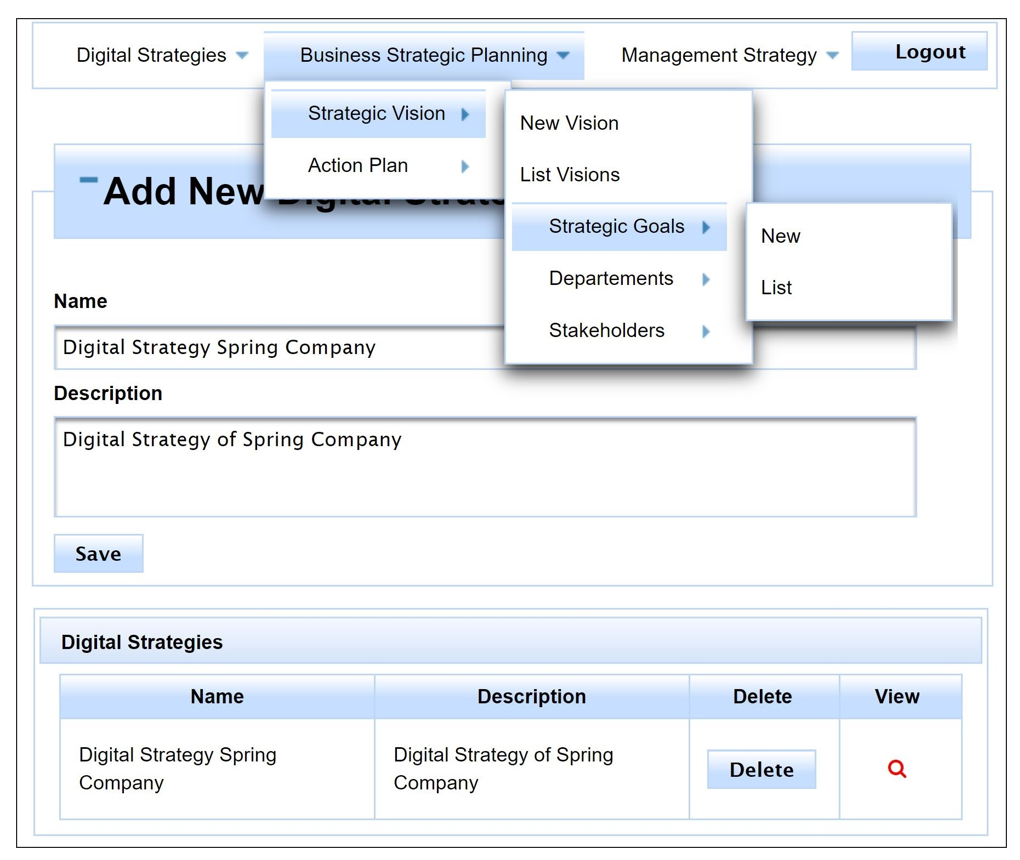
Task: Click the red magnifier view icon
Action: [897, 769]
